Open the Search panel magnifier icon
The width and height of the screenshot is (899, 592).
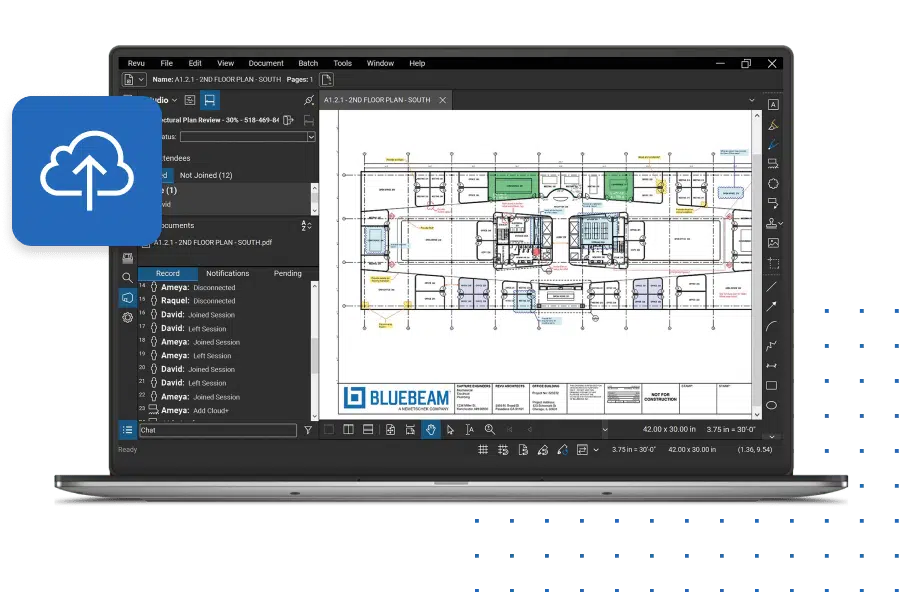pyautogui.click(x=127, y=278)
